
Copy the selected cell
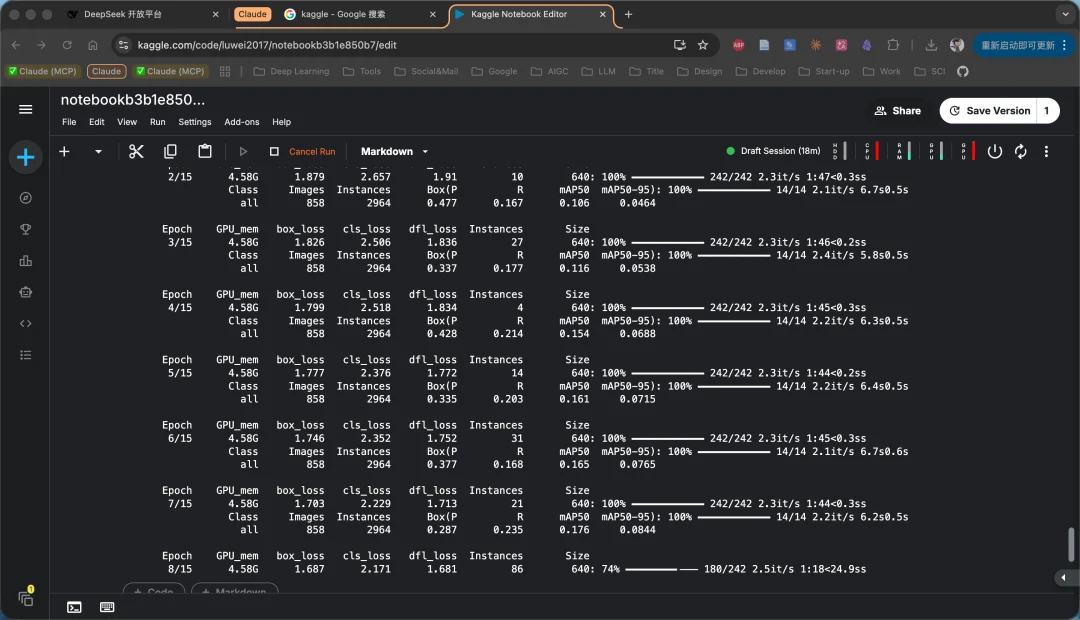(170, 152)
